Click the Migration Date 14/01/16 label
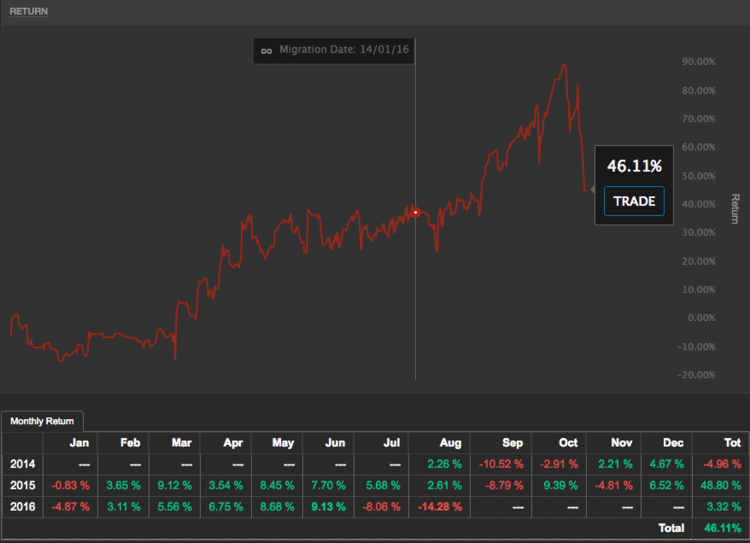This screenshot has height=543, width=750. click(x=342, y=50)
